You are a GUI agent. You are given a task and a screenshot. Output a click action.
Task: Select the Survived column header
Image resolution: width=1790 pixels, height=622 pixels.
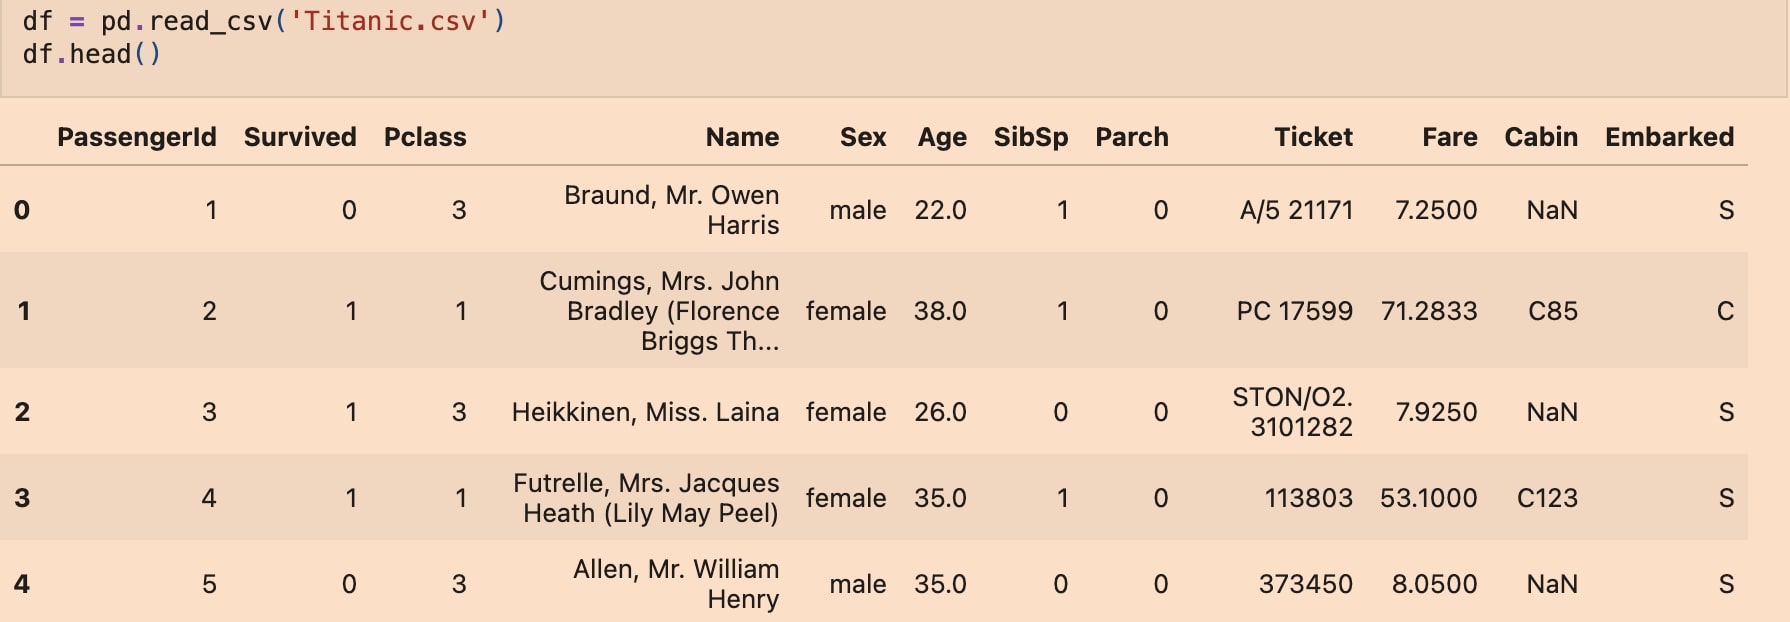[x=300, y=137]
